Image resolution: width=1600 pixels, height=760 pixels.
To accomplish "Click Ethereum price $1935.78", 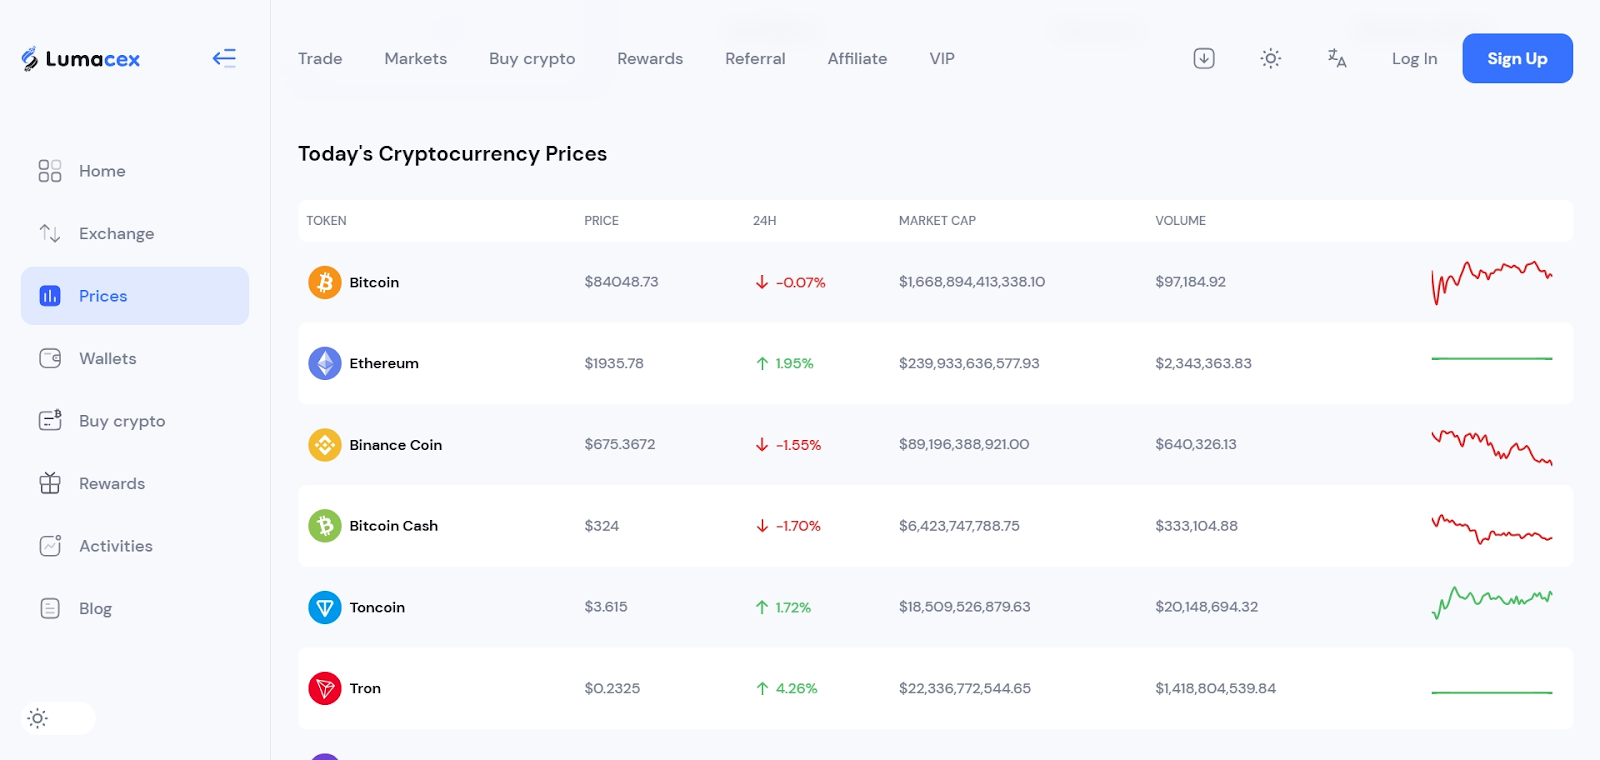I will pos(614,363).
